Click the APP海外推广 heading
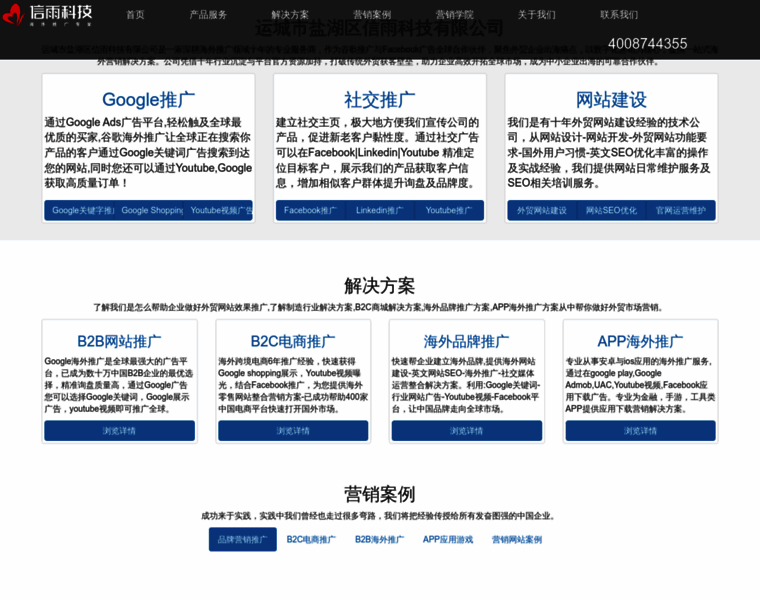 click(640, 341)
